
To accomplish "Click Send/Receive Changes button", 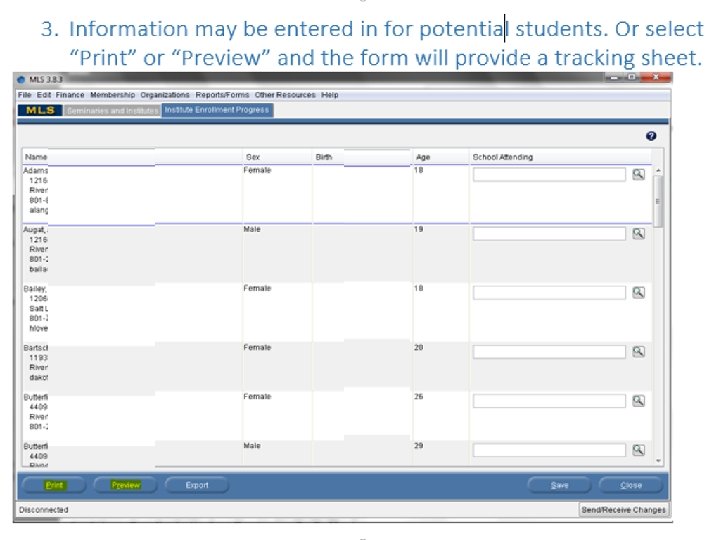I will pos(623,510).
